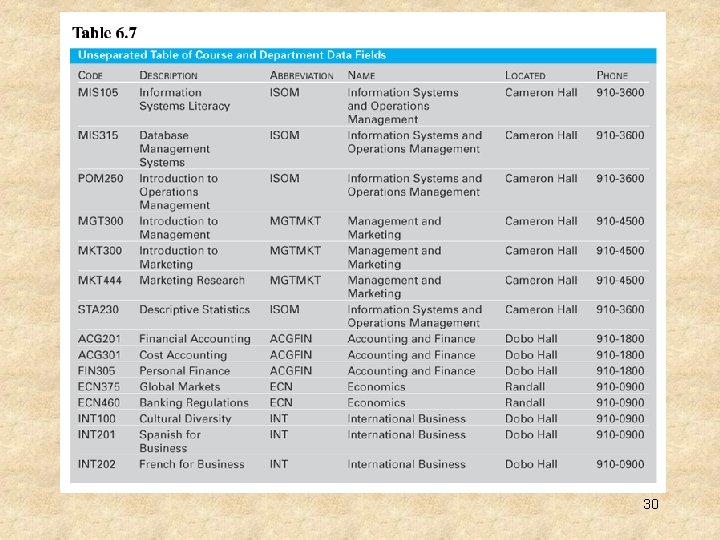Screen dimensions: 720x540
Task: Select 'Introduction to Marketing' description
Action: [179, 258]
